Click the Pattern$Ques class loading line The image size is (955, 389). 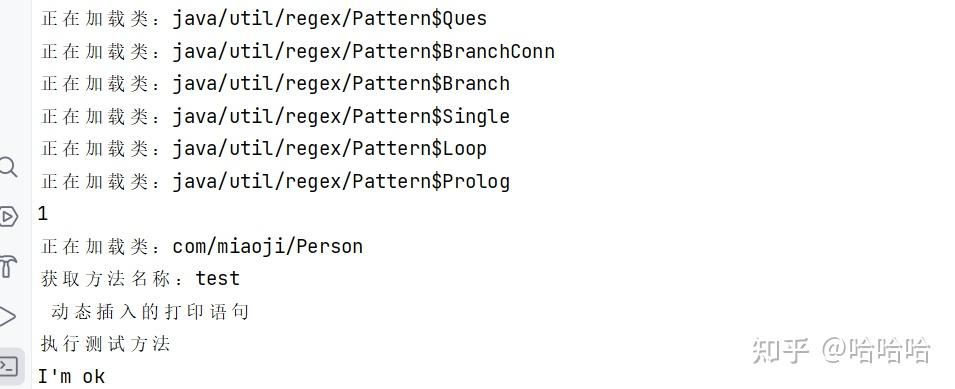(264, 19)
